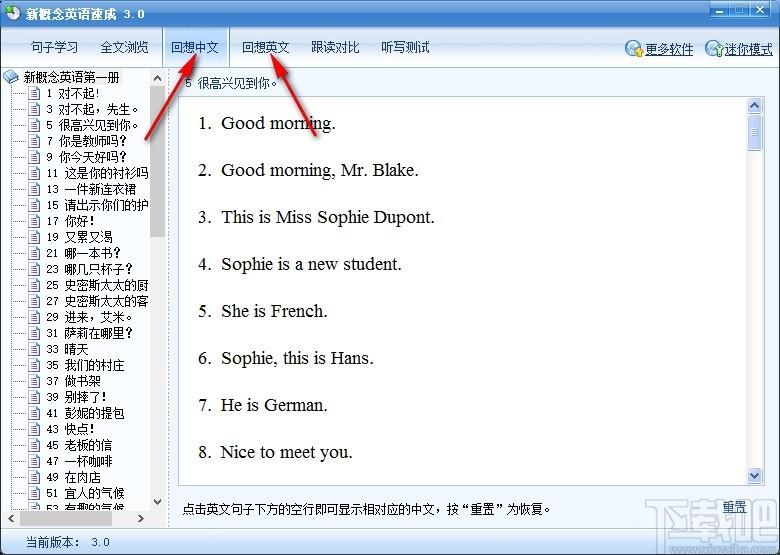Open the 跟读对比 tab
The image size is (780, 555).
click(x=335, y=47)
